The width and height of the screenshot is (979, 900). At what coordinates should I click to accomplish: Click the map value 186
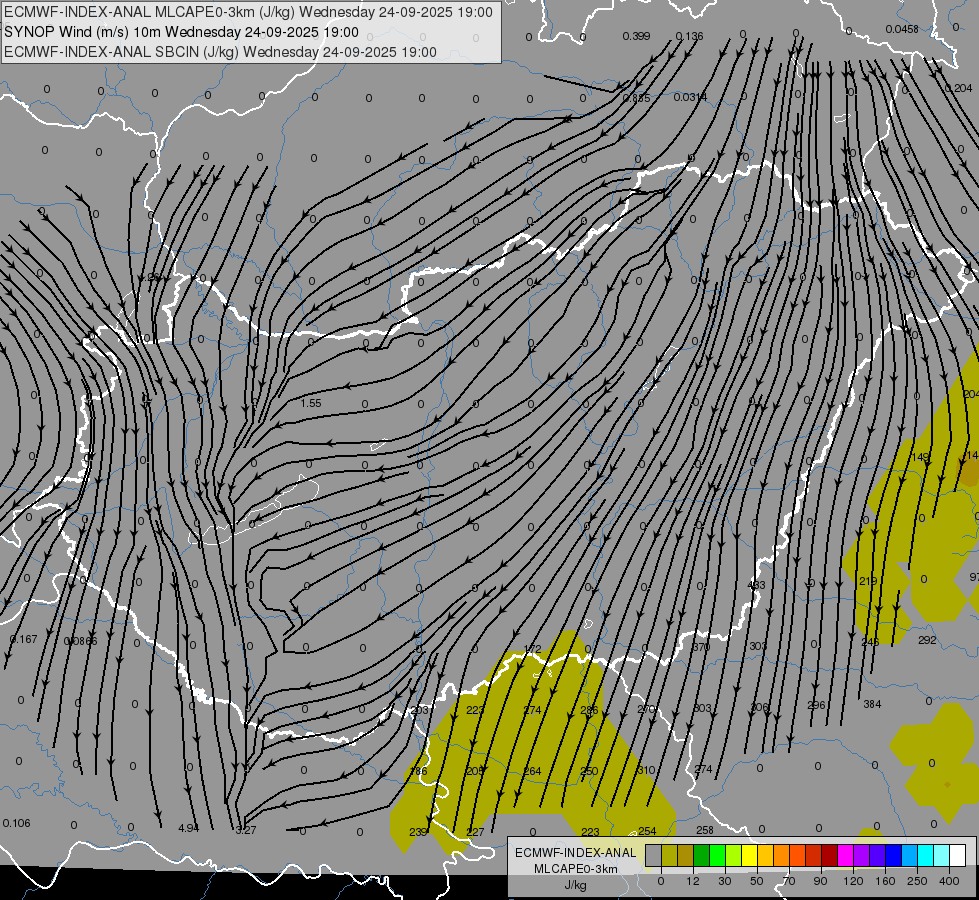pyautogui.click(x=418, y=771)
